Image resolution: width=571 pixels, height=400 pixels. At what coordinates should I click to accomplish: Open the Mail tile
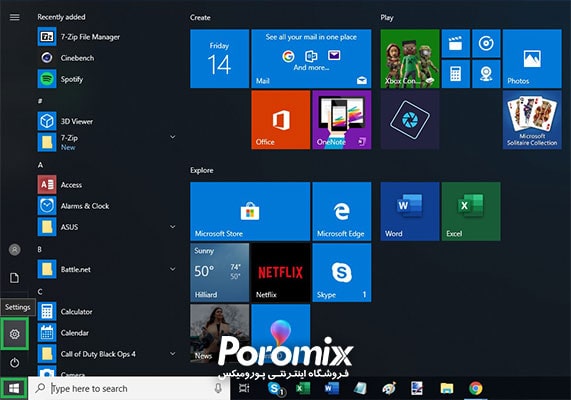tap(311, 59)
